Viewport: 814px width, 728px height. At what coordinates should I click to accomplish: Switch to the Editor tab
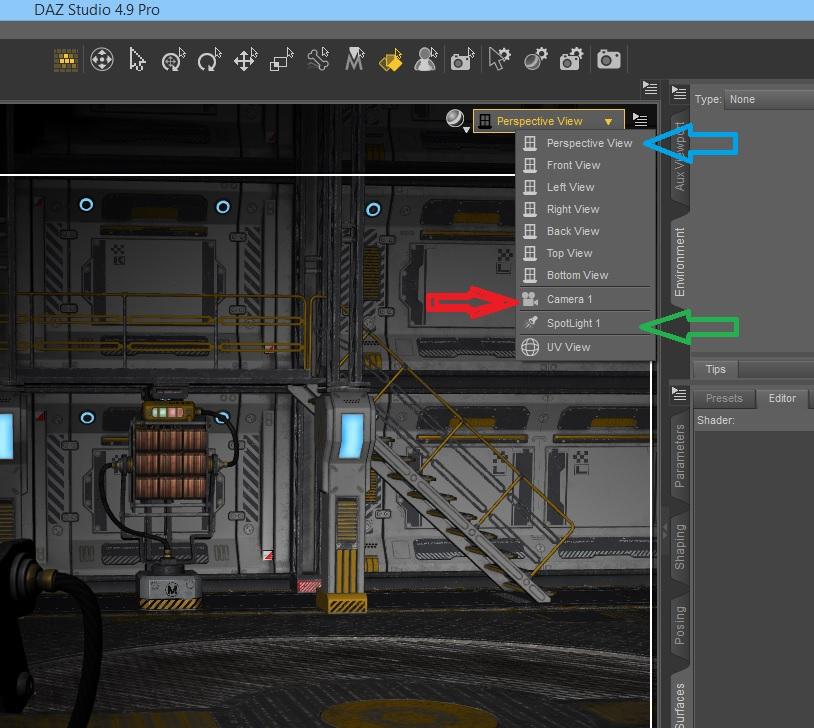tap(782, 398)
